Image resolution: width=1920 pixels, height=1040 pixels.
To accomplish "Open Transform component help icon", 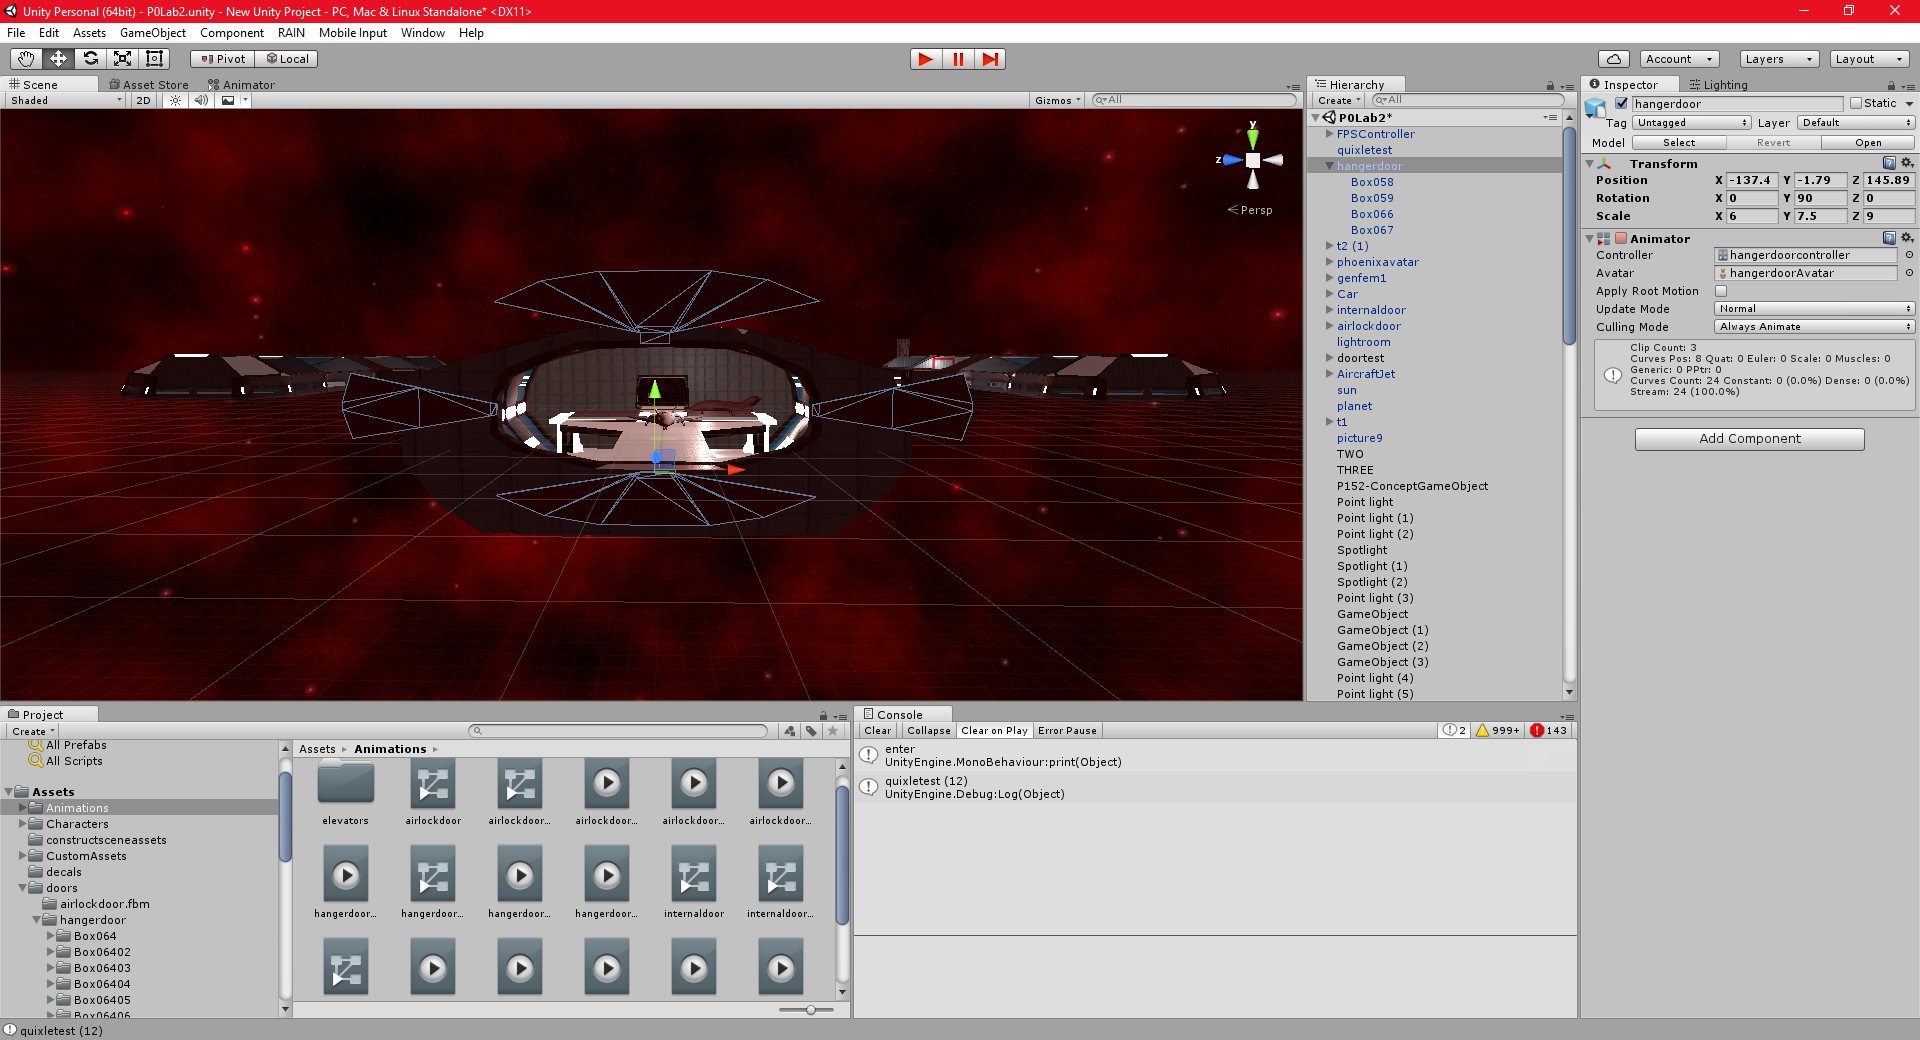I will tap(1889, 163).
